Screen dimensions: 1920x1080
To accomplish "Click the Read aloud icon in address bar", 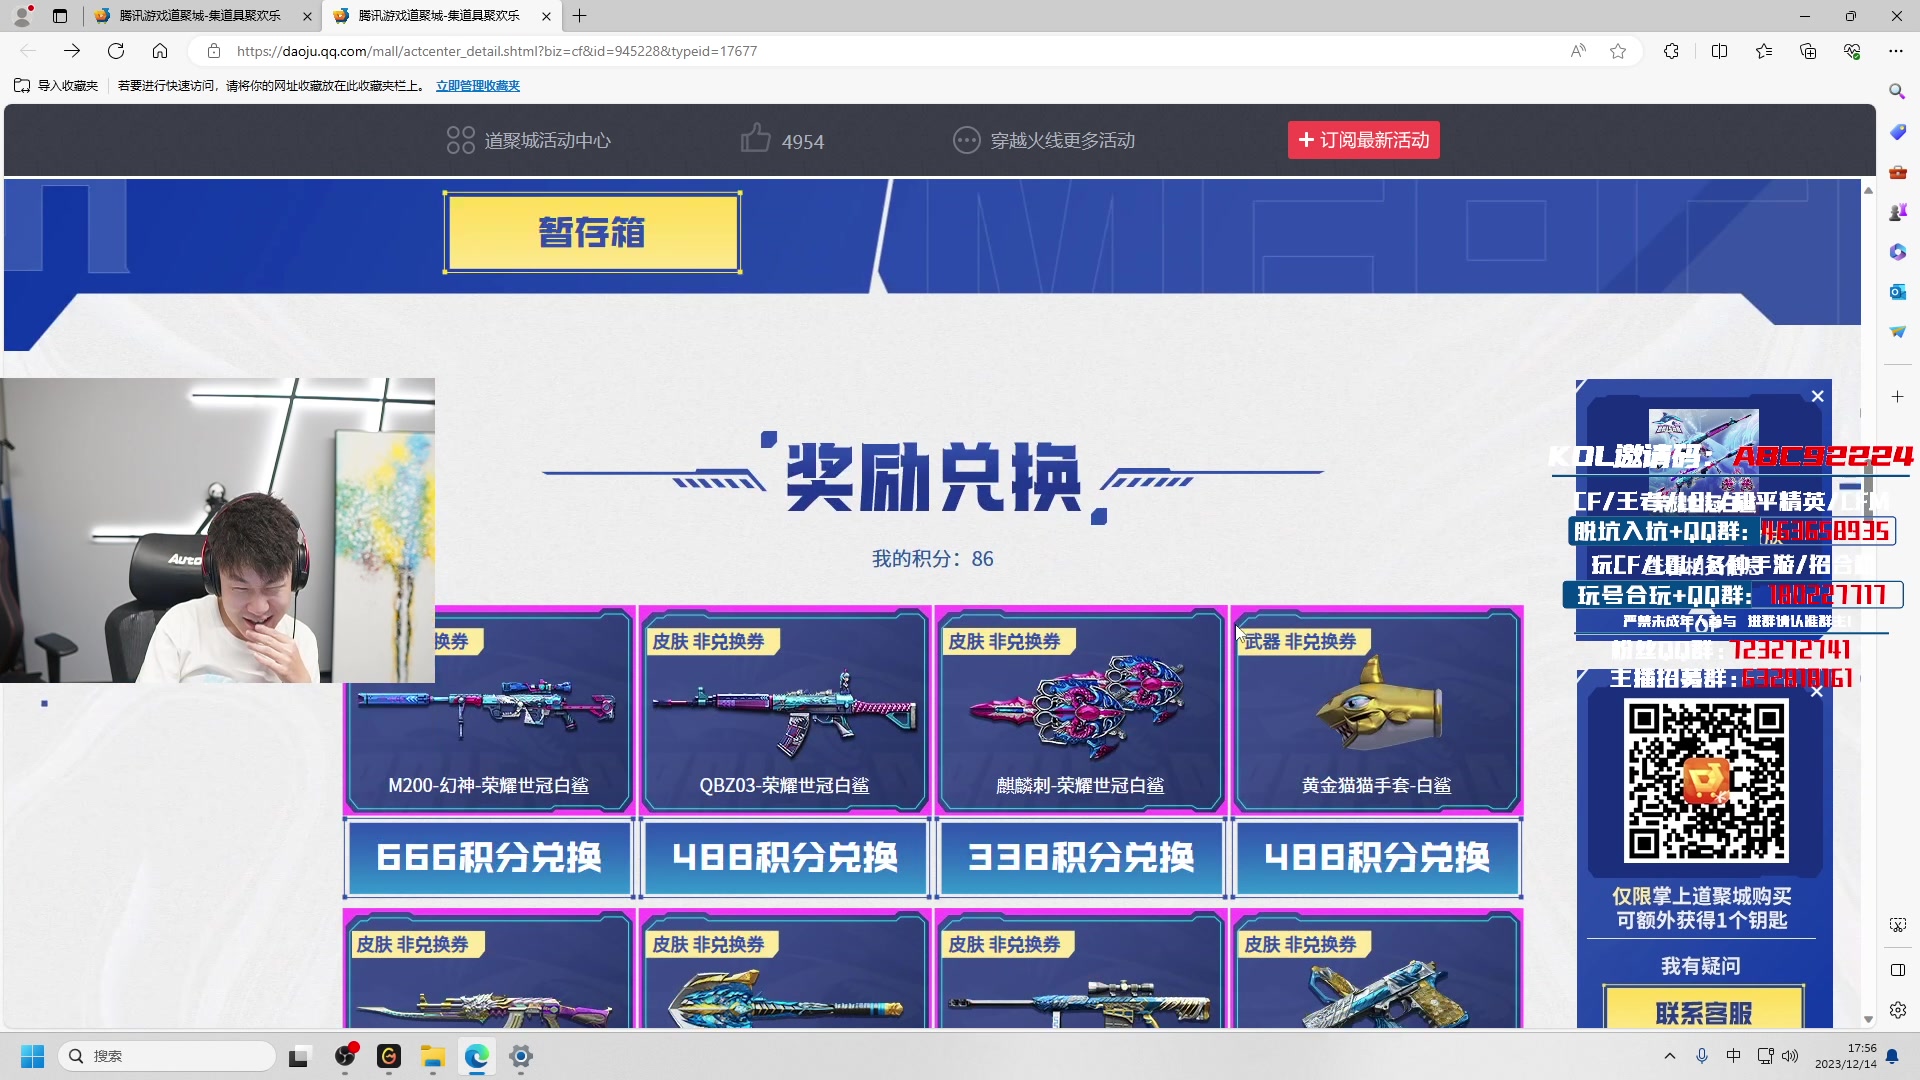I will 1578,51.
